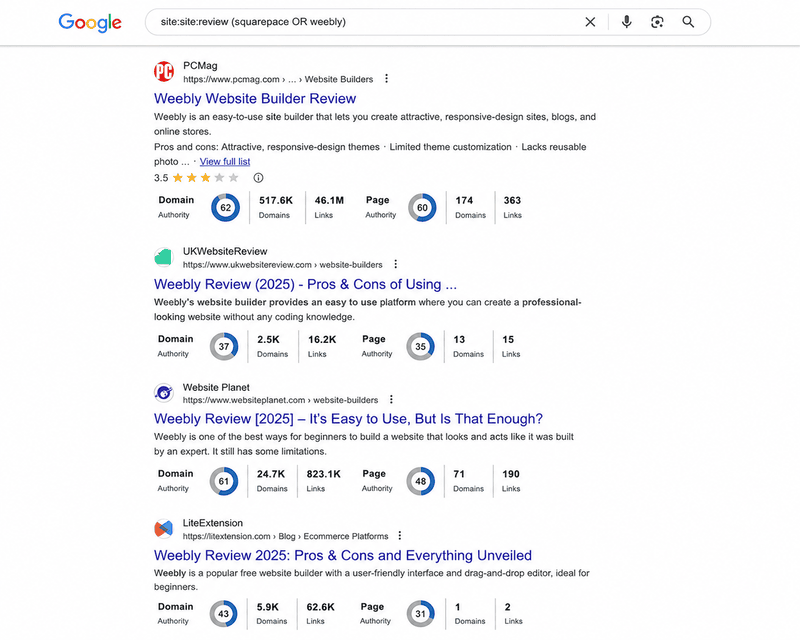This screenshot has height=640, width=800.
Task: Open more options for PCMag result
Action: coord(386,79)
